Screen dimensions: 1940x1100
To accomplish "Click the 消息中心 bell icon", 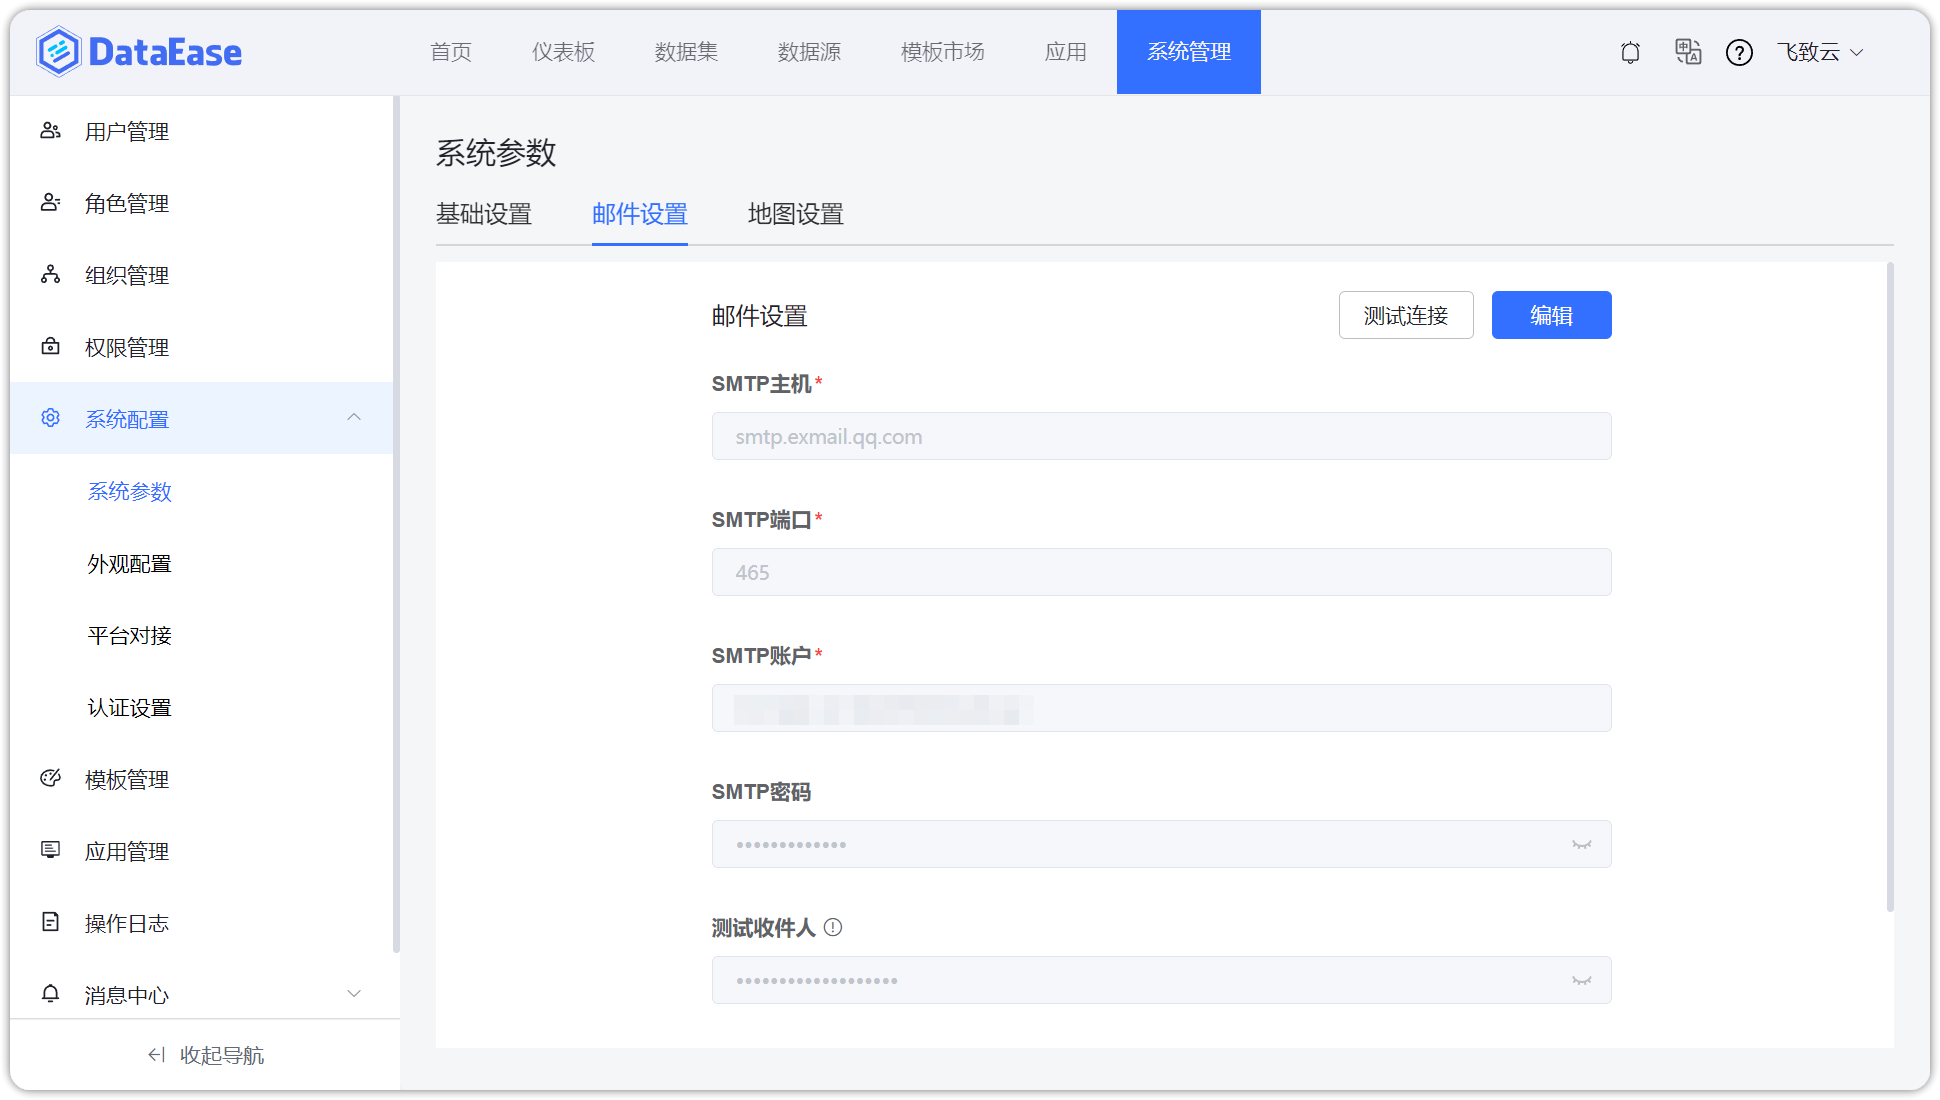I will (x=50, y=994).
